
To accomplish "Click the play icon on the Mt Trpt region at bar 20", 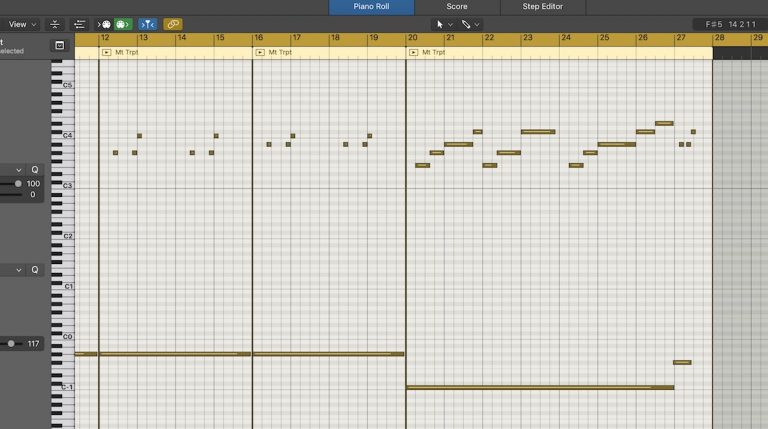I will [413, 52].
